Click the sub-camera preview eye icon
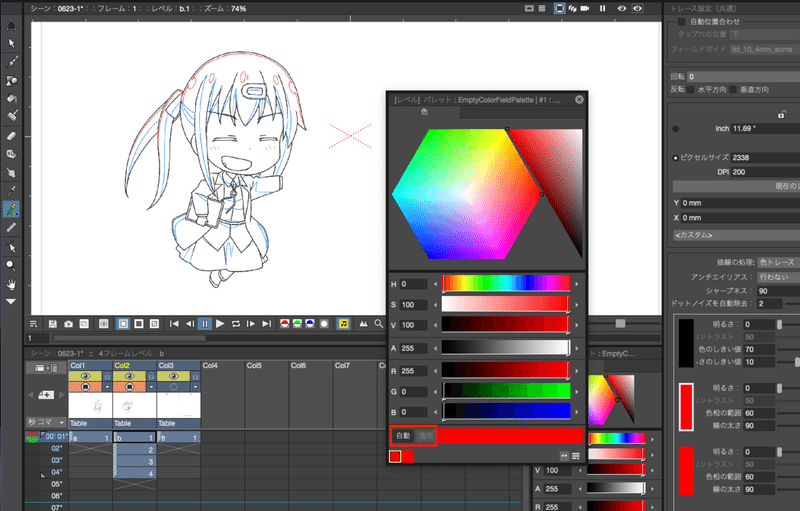The width and height of the screenshot is (800, 511). click(x=638, y=8)
